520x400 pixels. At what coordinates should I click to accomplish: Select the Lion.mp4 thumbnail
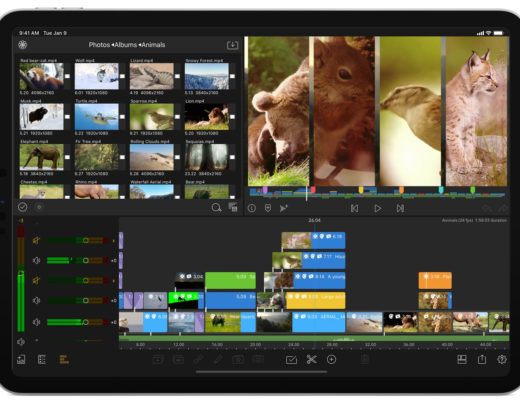coord(206,117)
